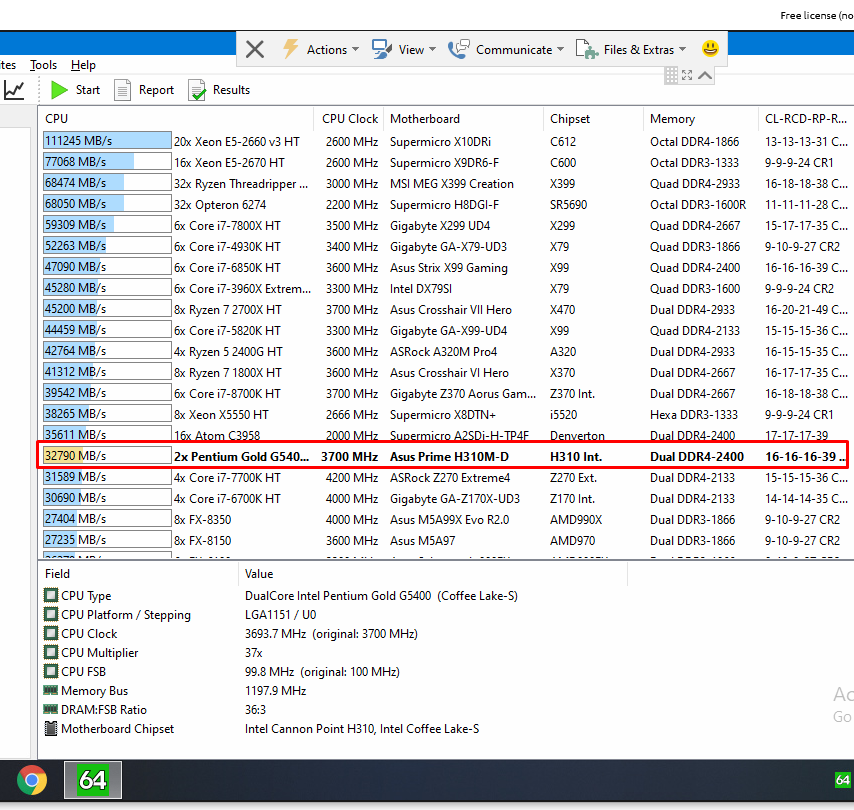The height and width of the screenshot is (810, 854).
Task: Select the highlighted 32790 MB/s bar
Action: click(107, 456)
